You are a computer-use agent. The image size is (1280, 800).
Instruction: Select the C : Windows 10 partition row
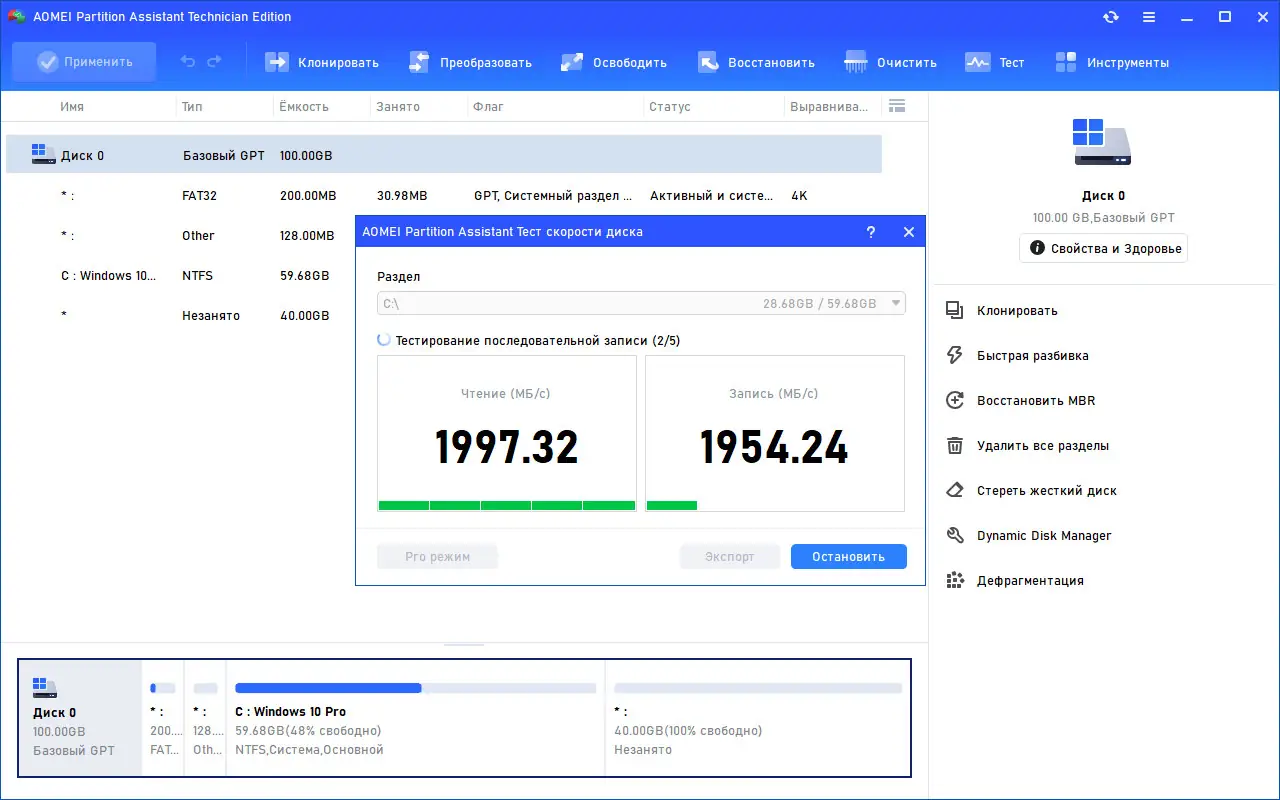point(181,276)
